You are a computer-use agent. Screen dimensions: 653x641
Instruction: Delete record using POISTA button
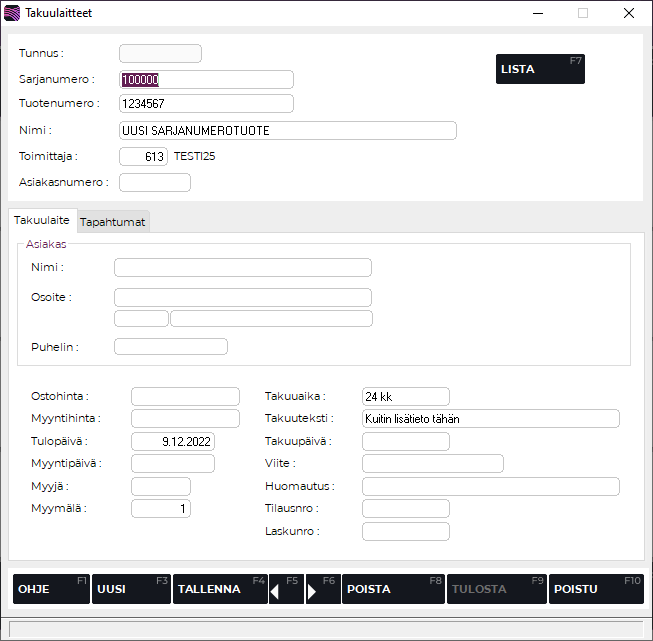(392, 589)
